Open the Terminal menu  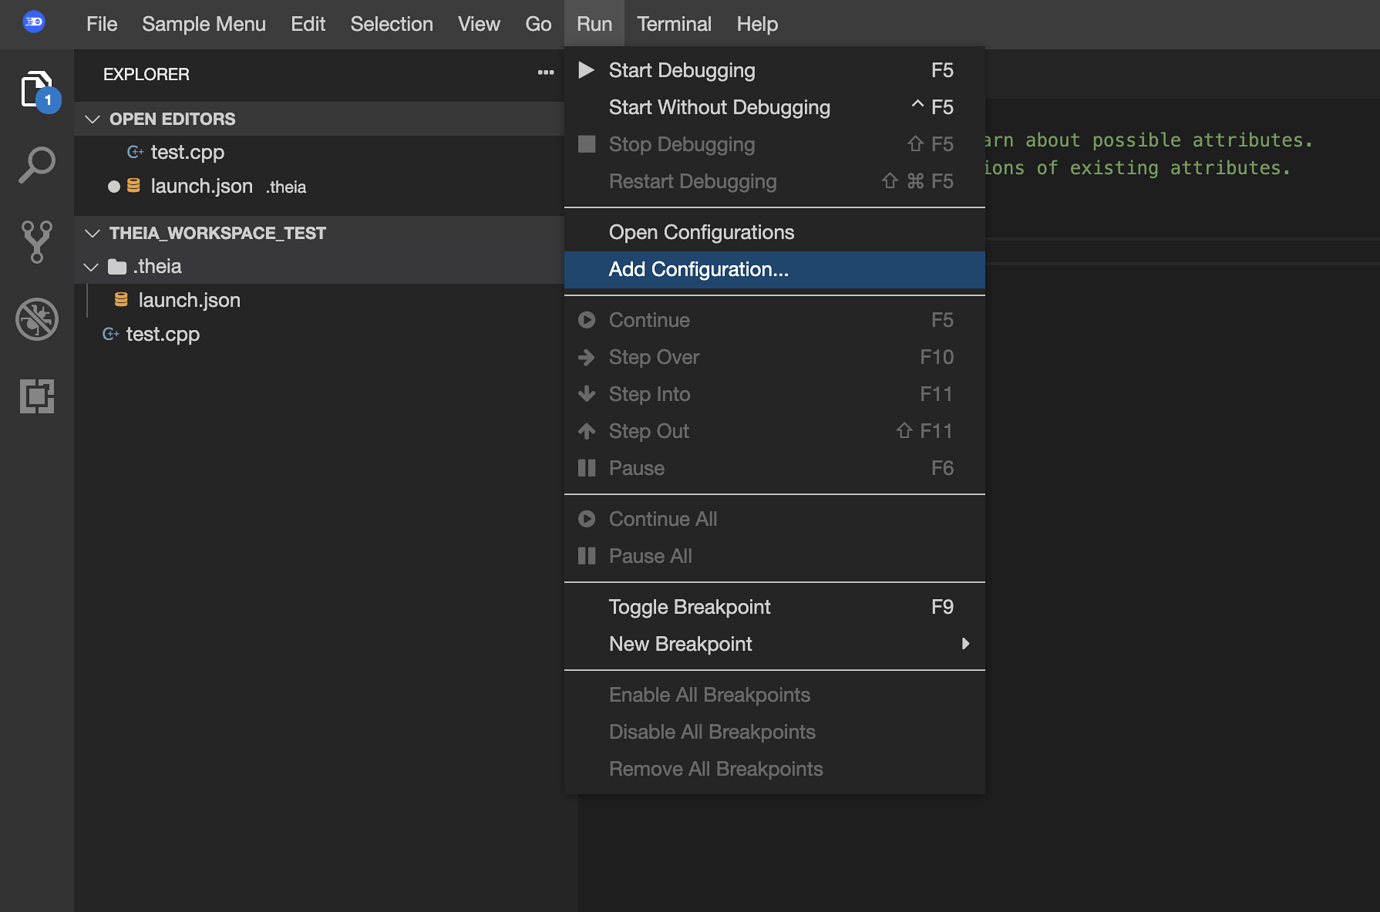[673, 23]
